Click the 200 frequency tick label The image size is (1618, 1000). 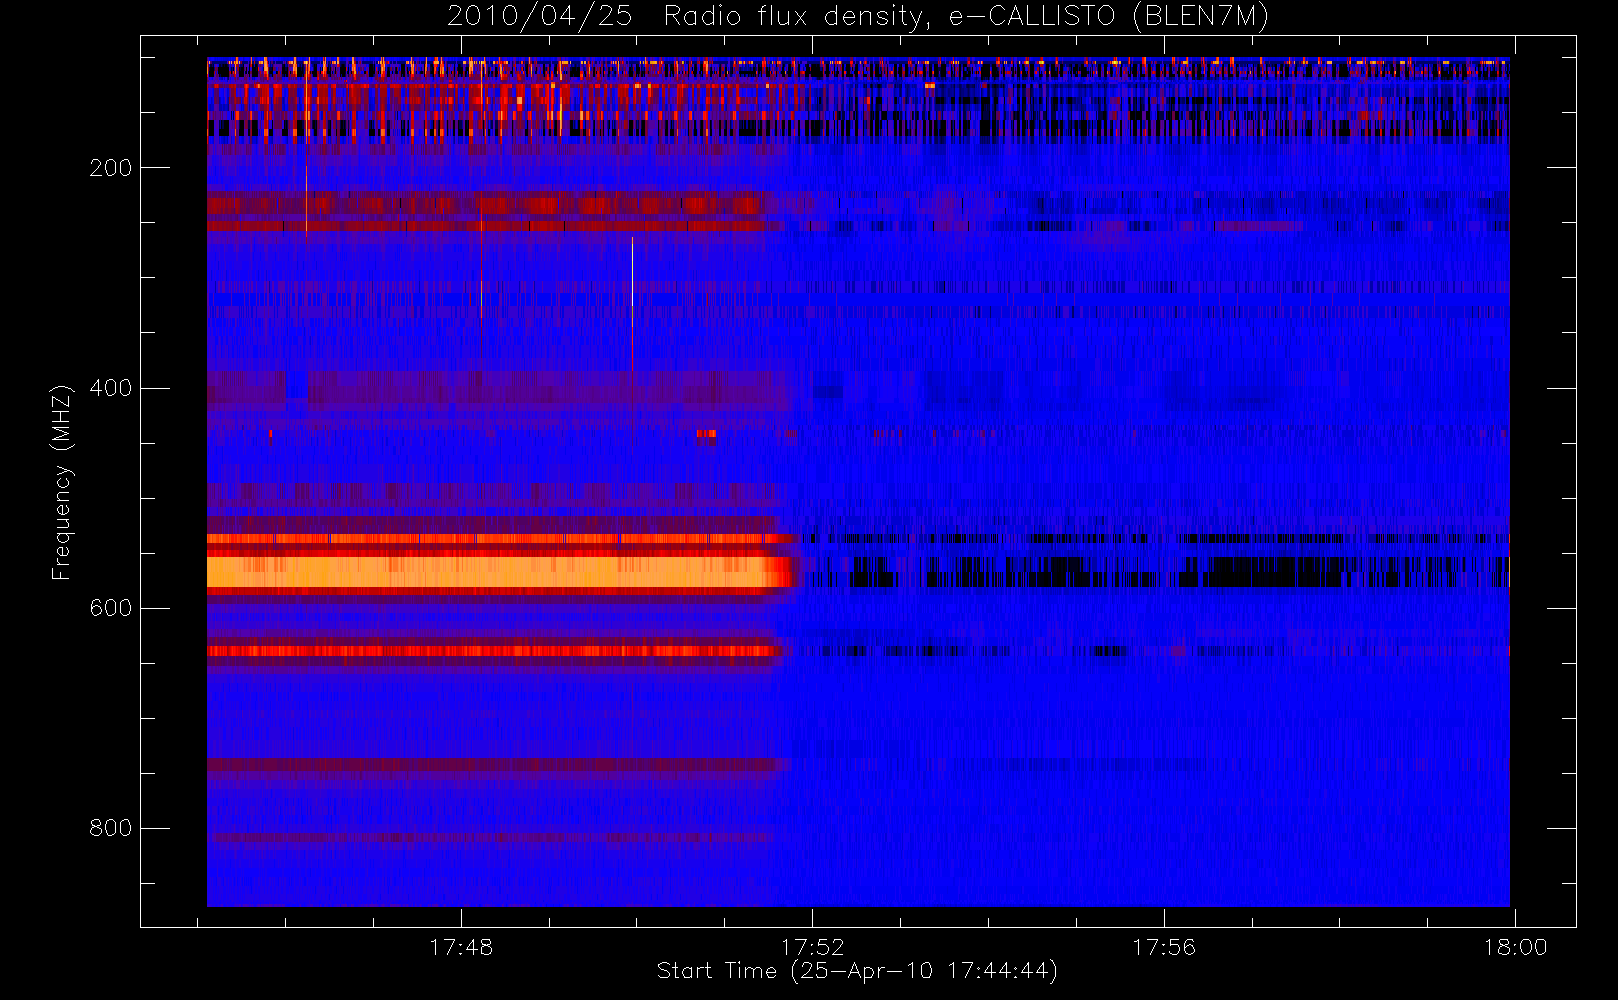click(x=110, y=168)
